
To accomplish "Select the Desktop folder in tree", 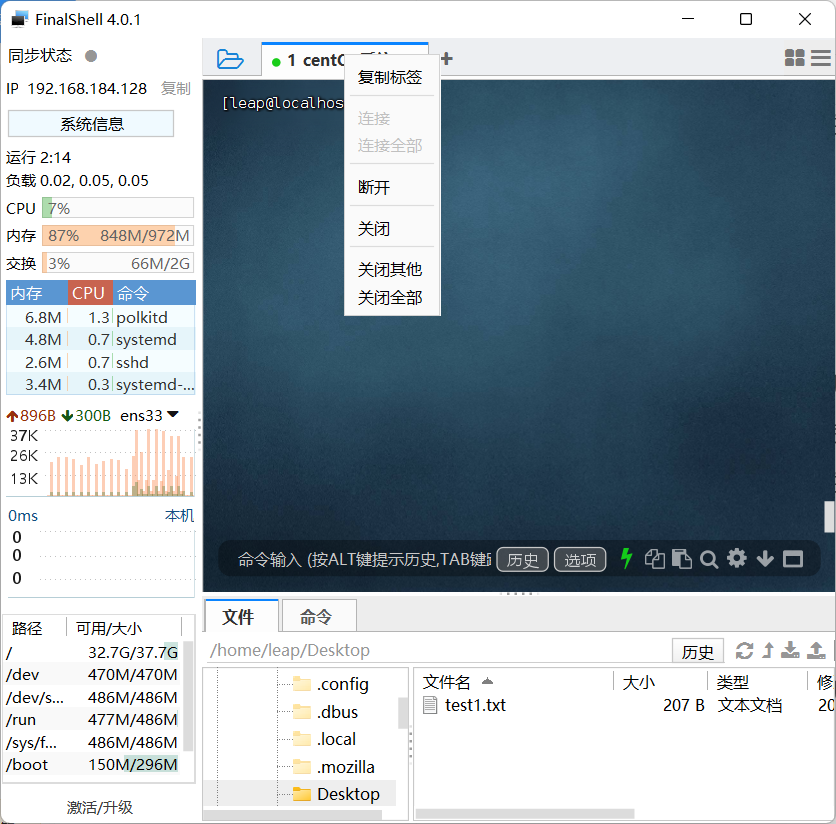I will coord(336,794).
